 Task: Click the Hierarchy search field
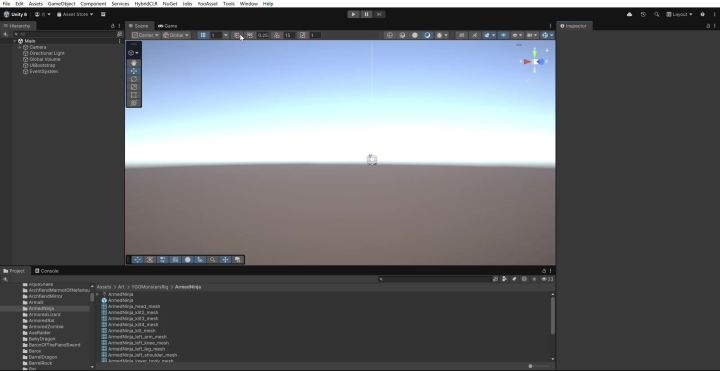[64, 34]
